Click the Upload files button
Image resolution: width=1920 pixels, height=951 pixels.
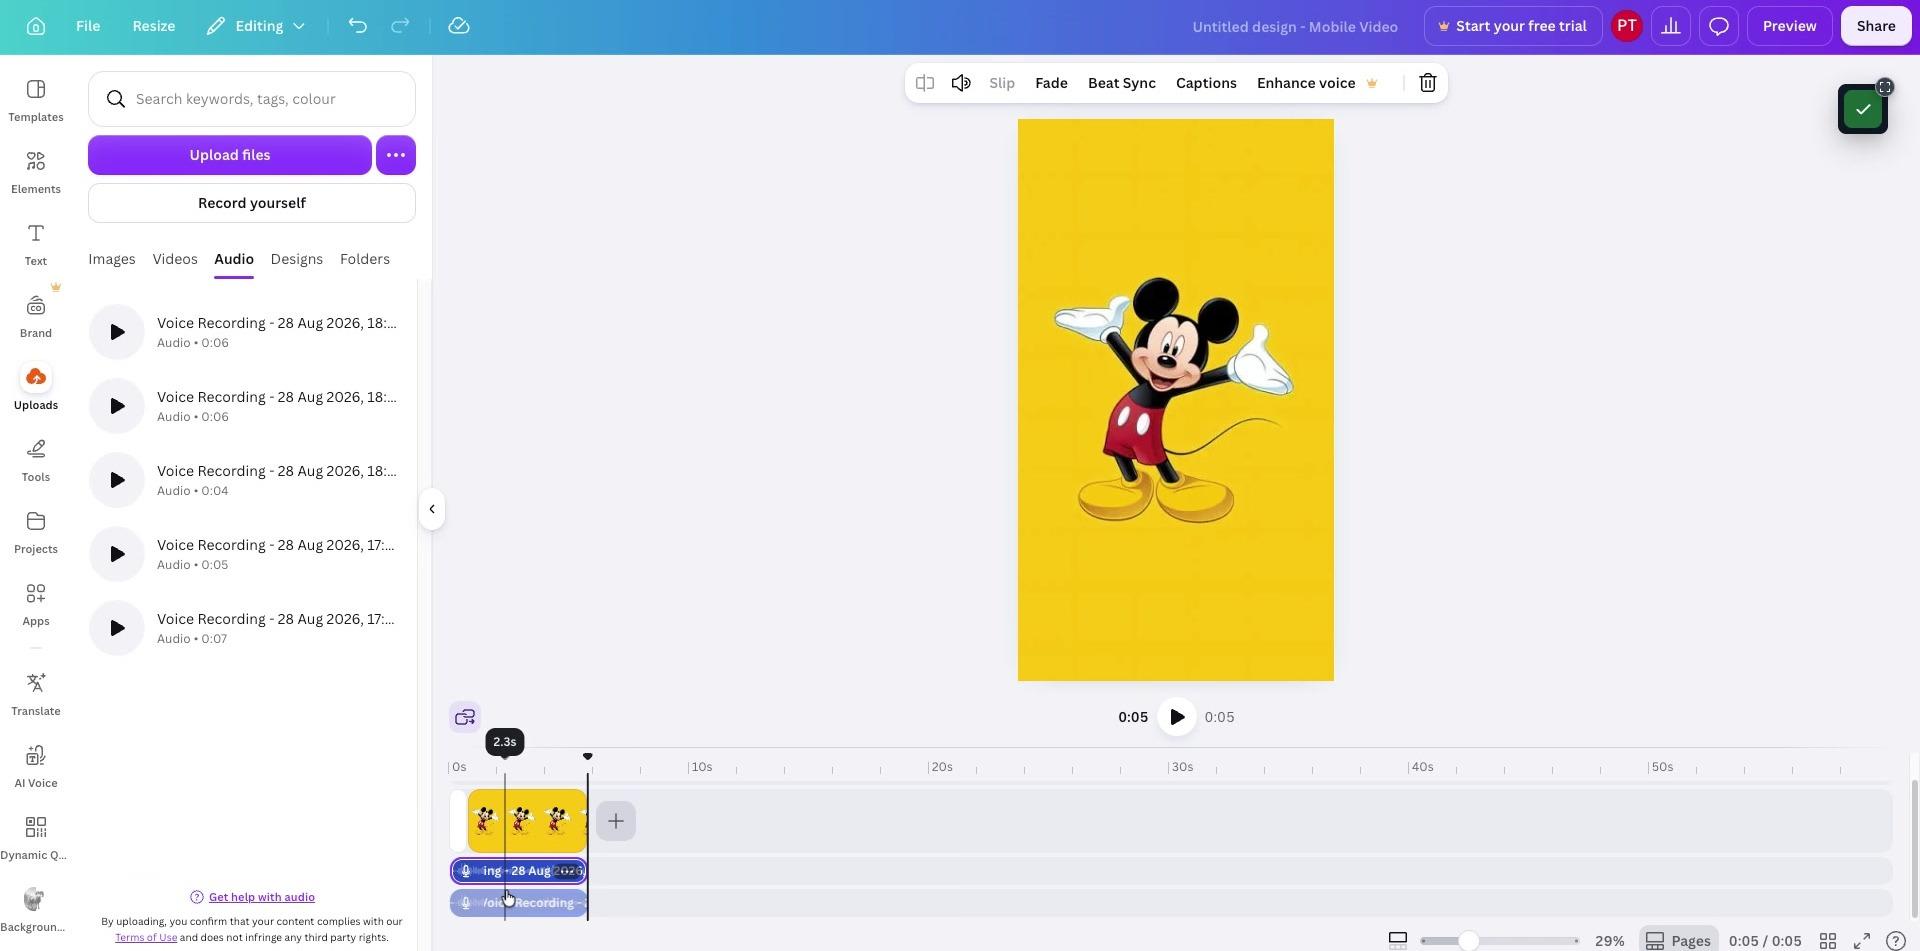click(x=230, y=155)
